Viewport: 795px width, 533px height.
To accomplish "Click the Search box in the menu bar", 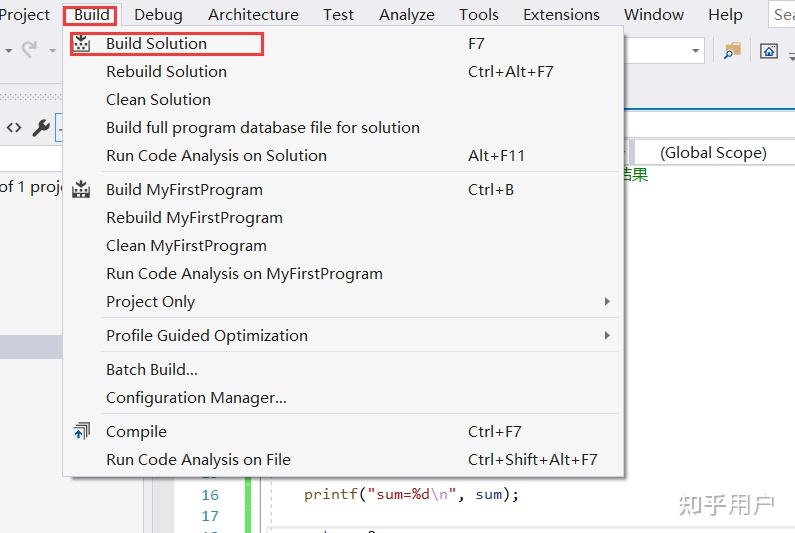I will tap(783, 15).
